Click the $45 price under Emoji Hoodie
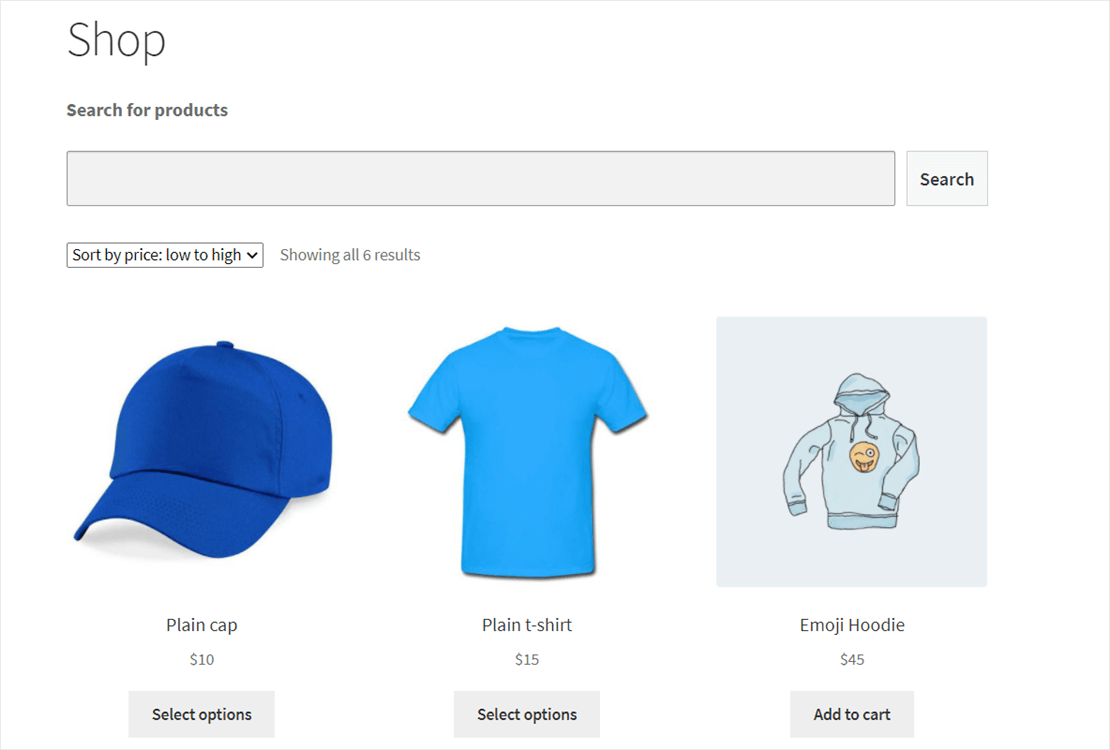This screenshot has height=750, width=1110. pos(851,659)
